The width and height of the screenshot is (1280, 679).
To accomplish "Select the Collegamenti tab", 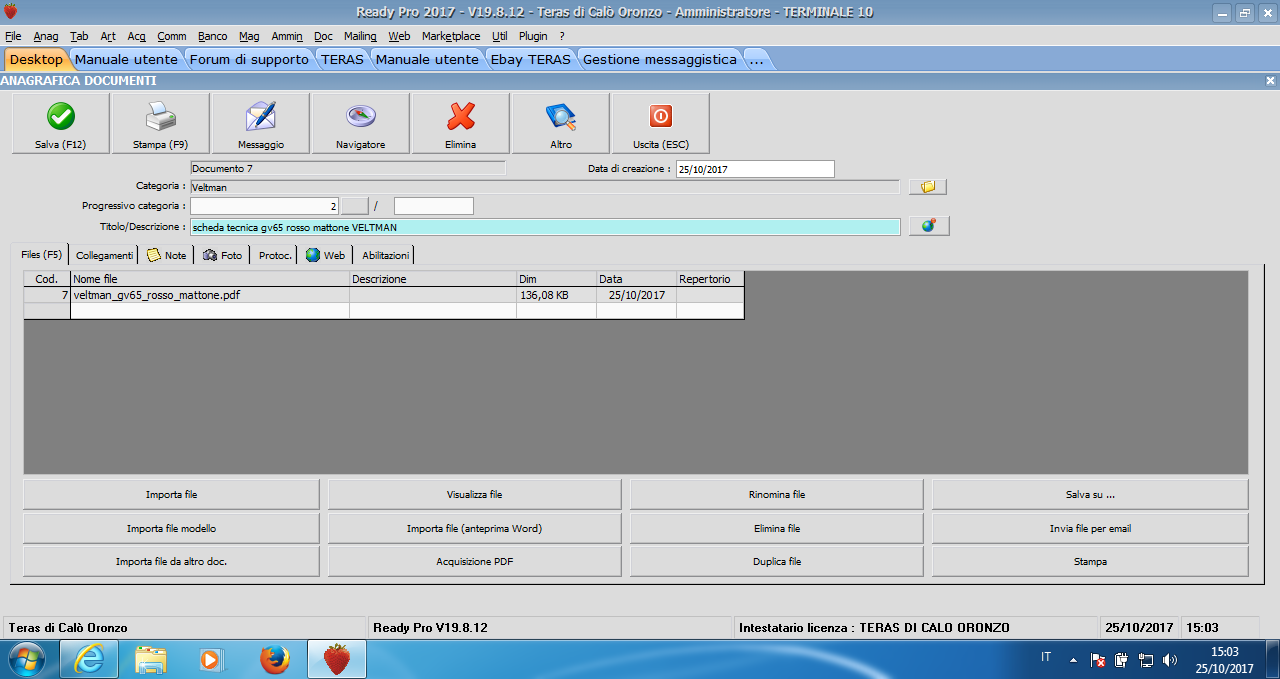I will (104, 255).
